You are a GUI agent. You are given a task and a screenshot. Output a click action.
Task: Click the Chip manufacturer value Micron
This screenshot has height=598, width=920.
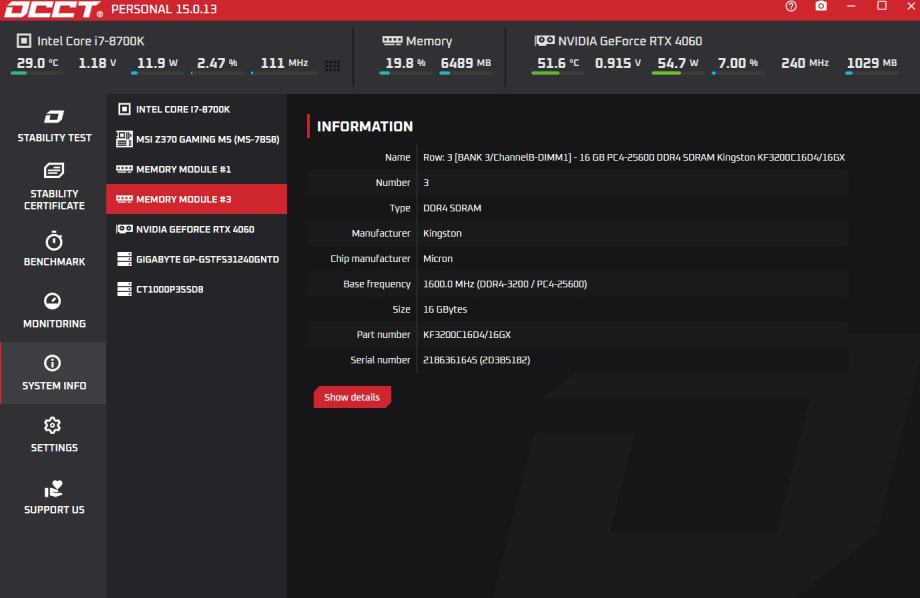coord(438,258)
